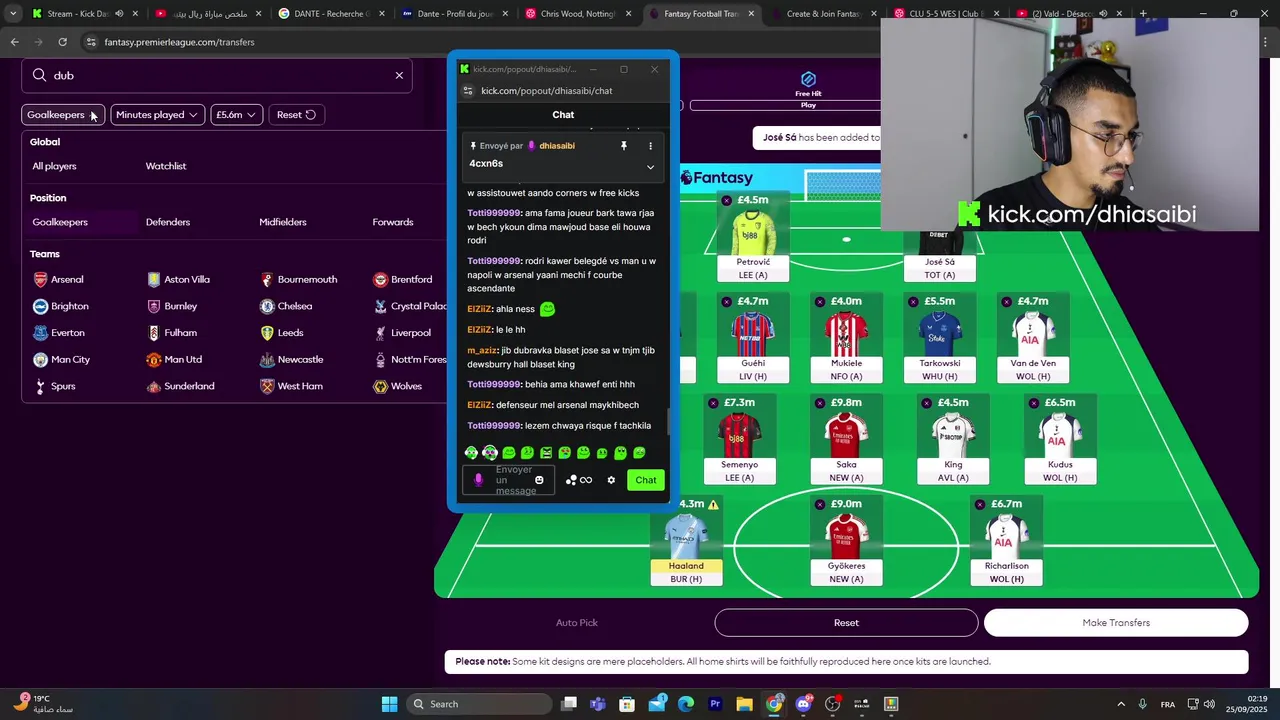Filter by Defenders position
The height and width of the screenshot is (720, 1280).
pos(168,222)
